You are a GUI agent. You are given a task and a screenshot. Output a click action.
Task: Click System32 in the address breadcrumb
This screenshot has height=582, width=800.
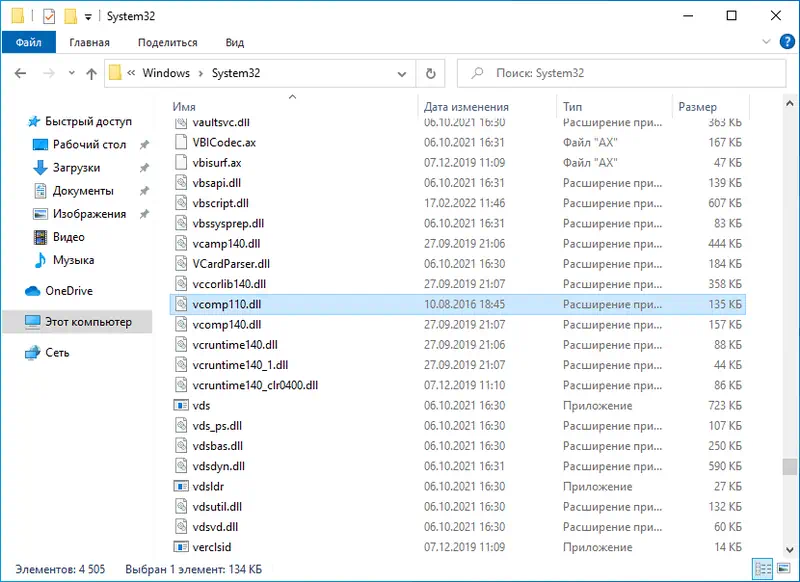(236, 73)
